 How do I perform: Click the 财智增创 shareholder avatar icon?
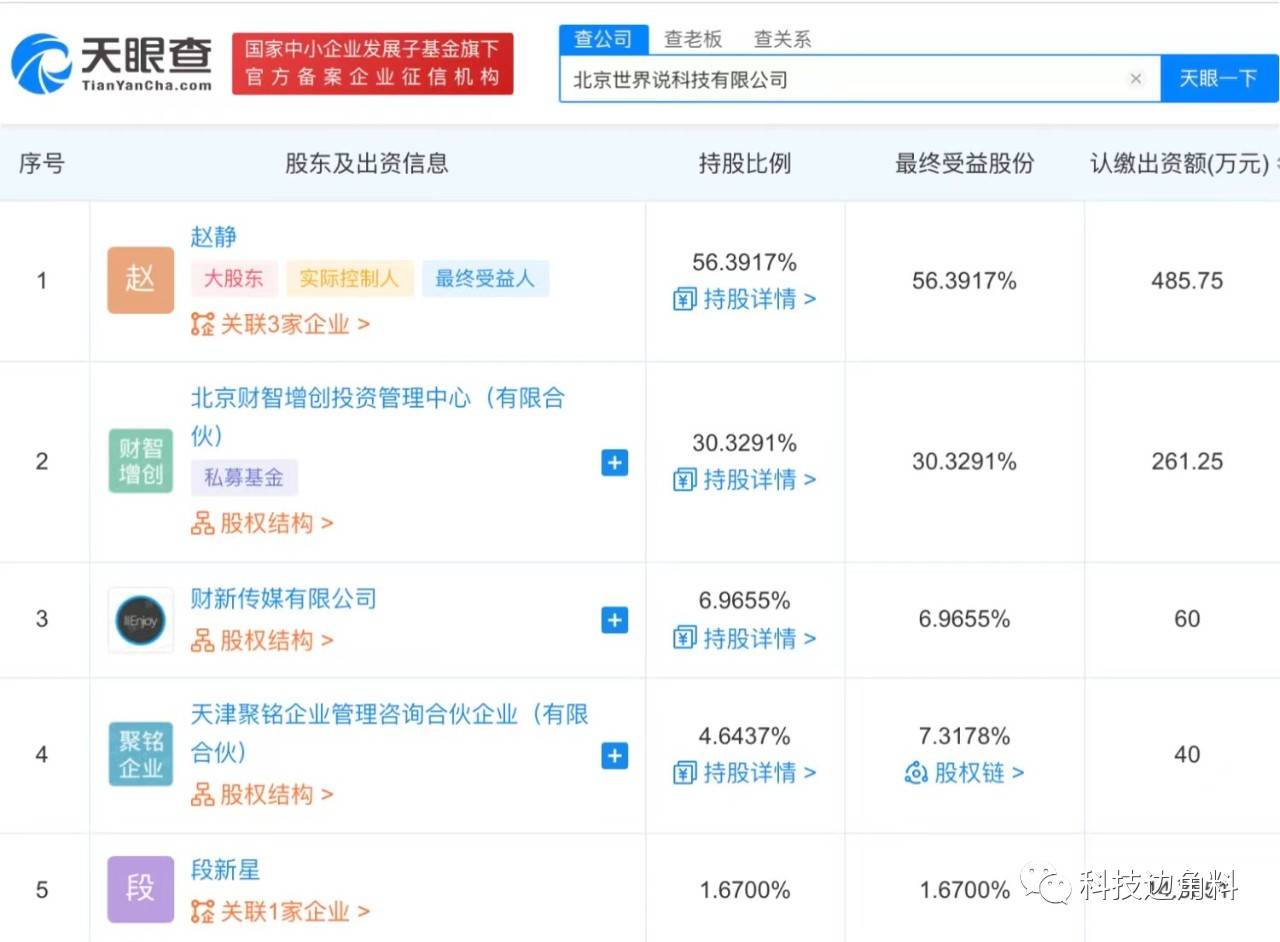coord(140,461)
